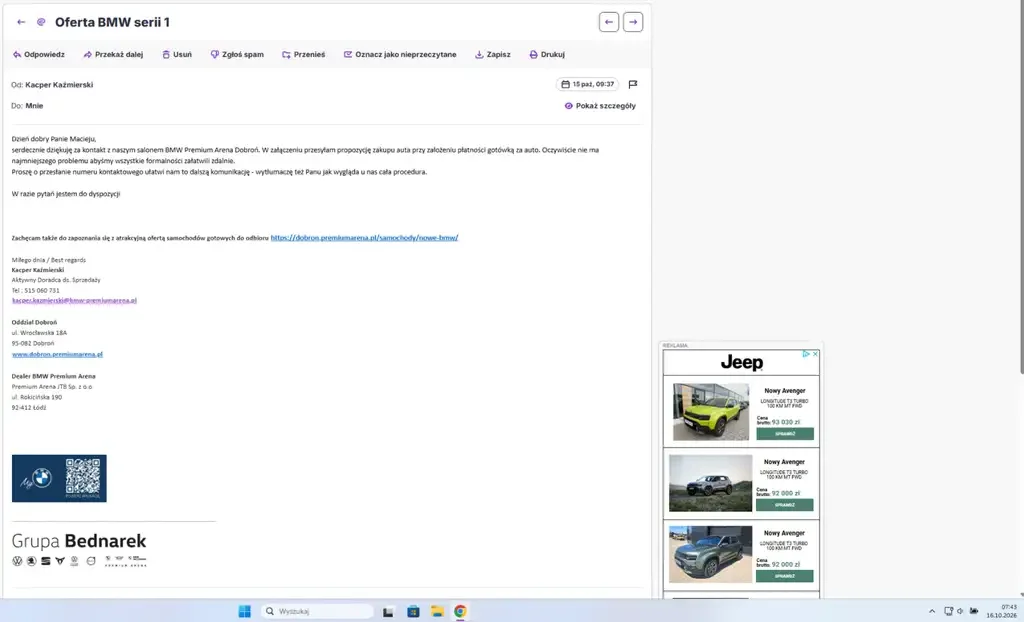
Task: Toggle the flag on this message
Action: click(633, 84)
